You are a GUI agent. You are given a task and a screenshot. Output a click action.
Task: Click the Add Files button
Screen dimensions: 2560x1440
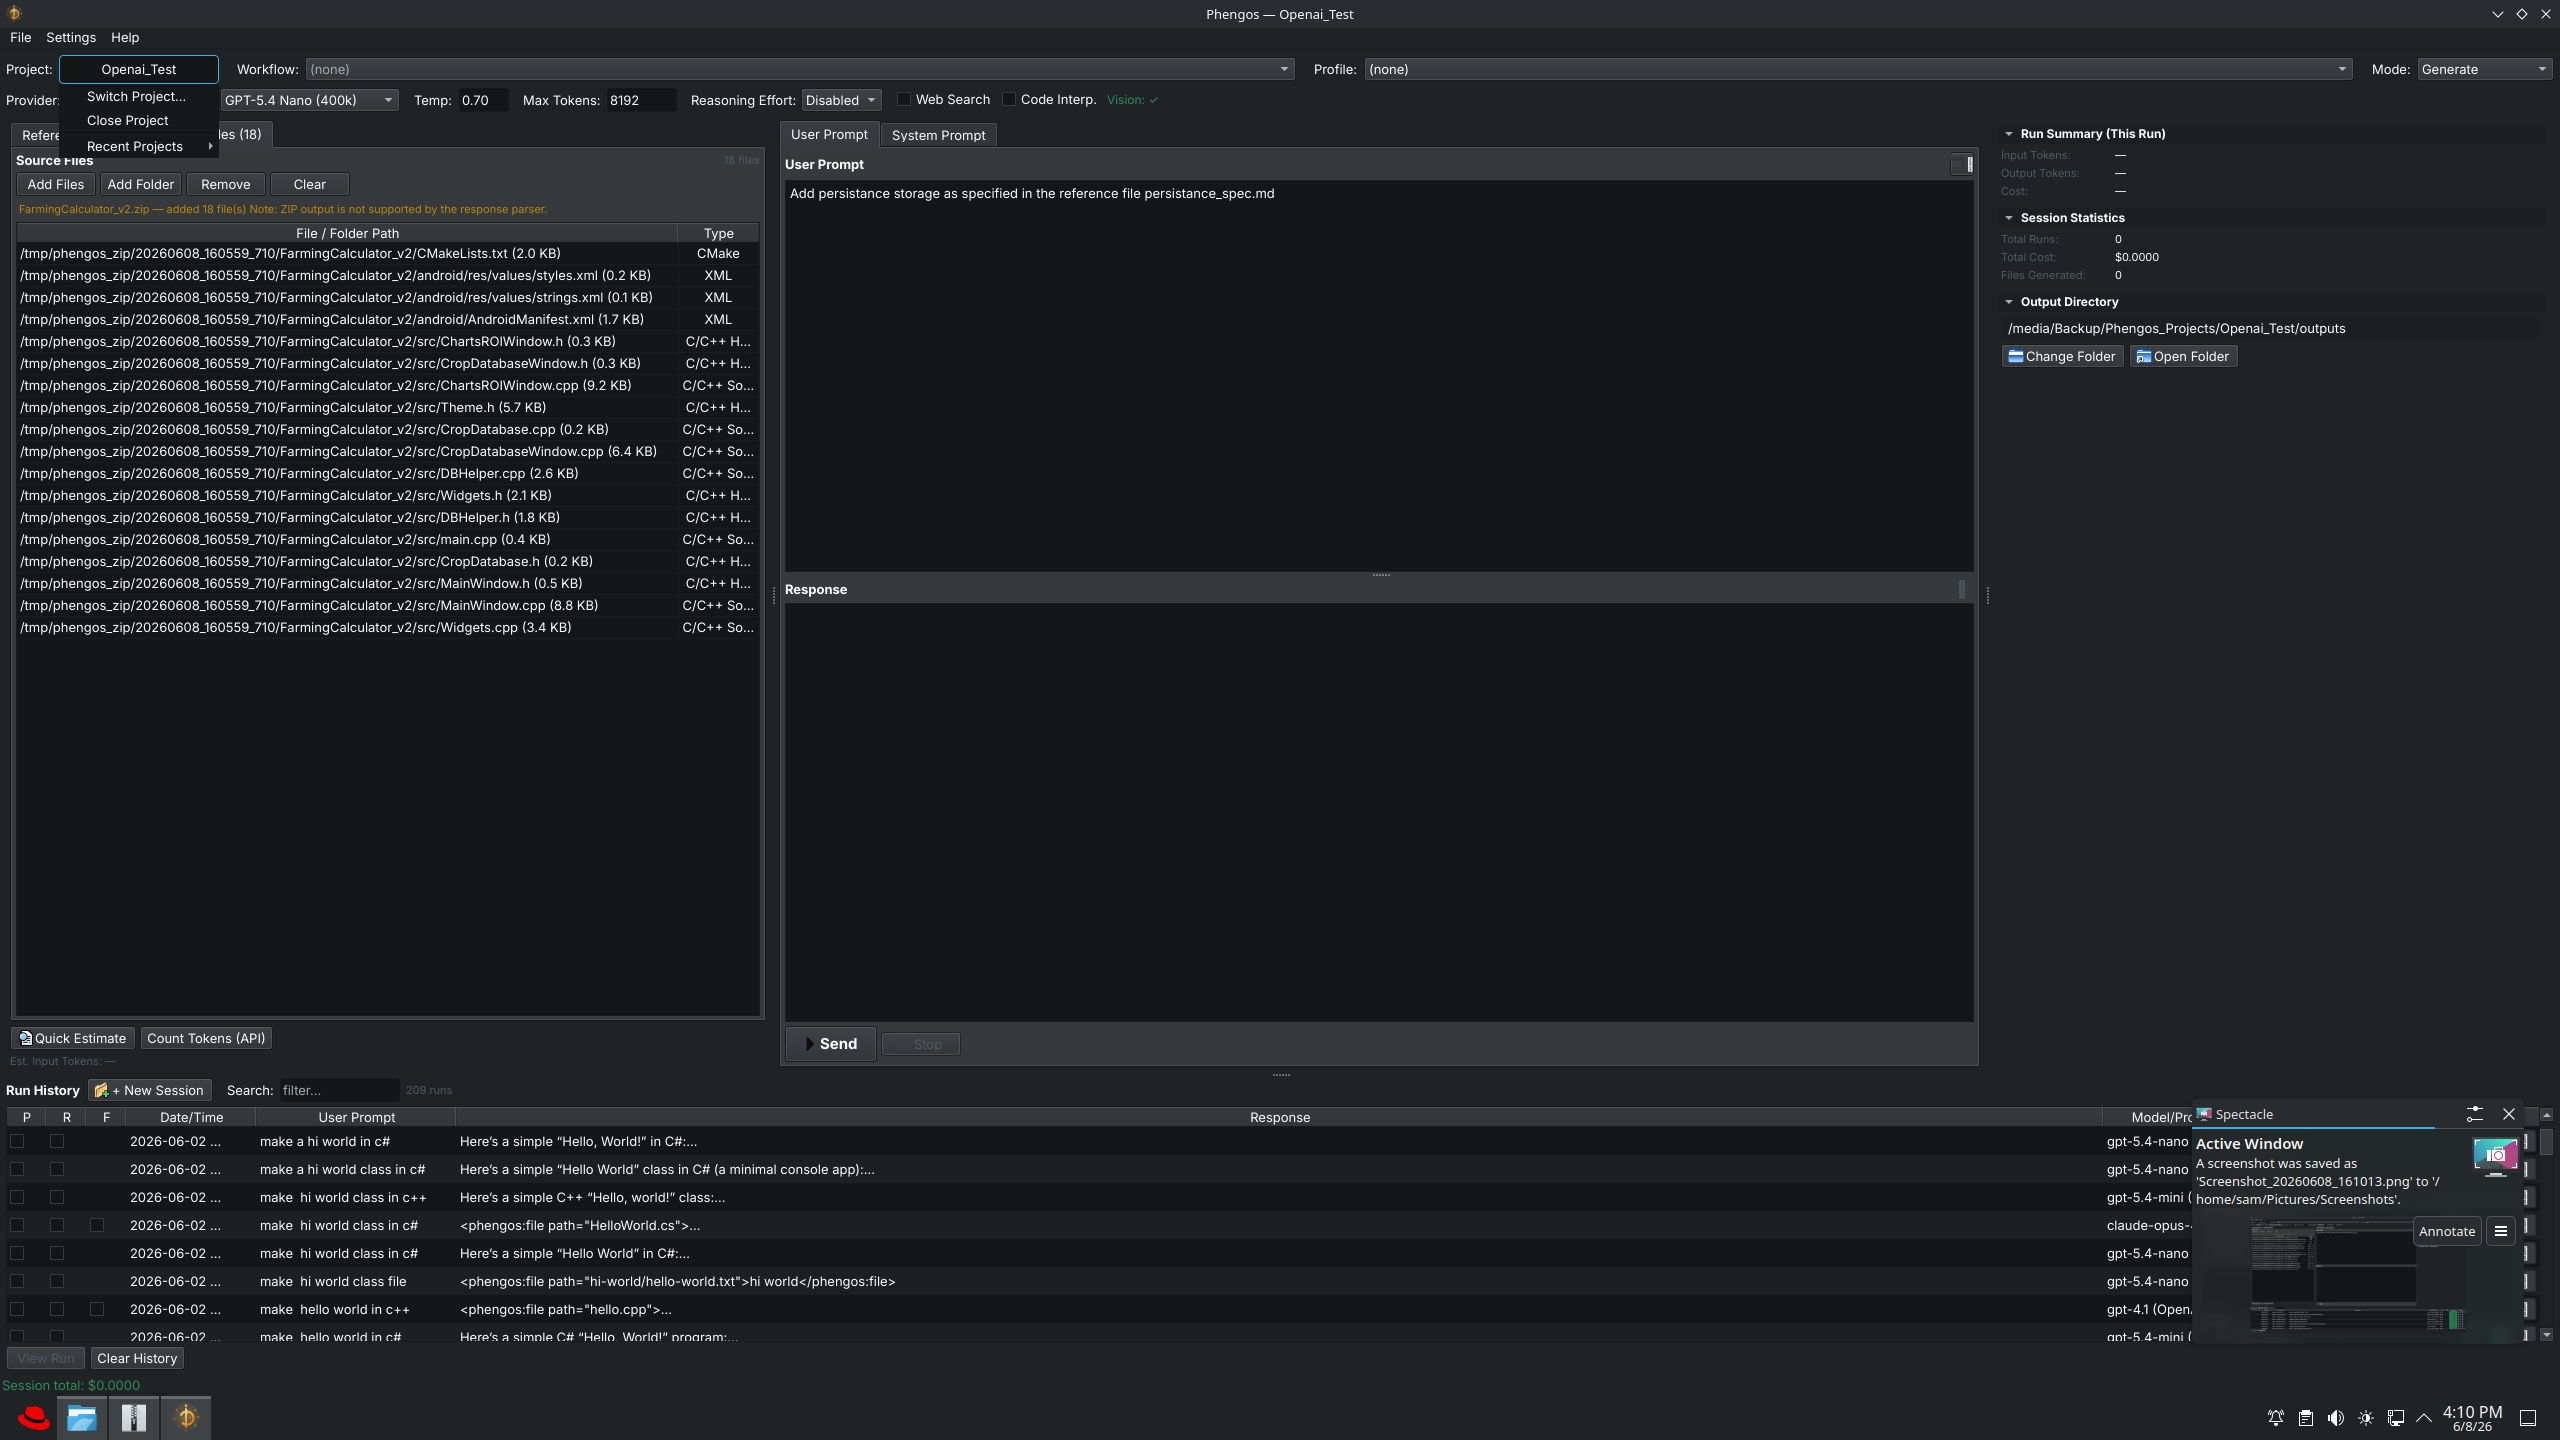tap(56, 184)
